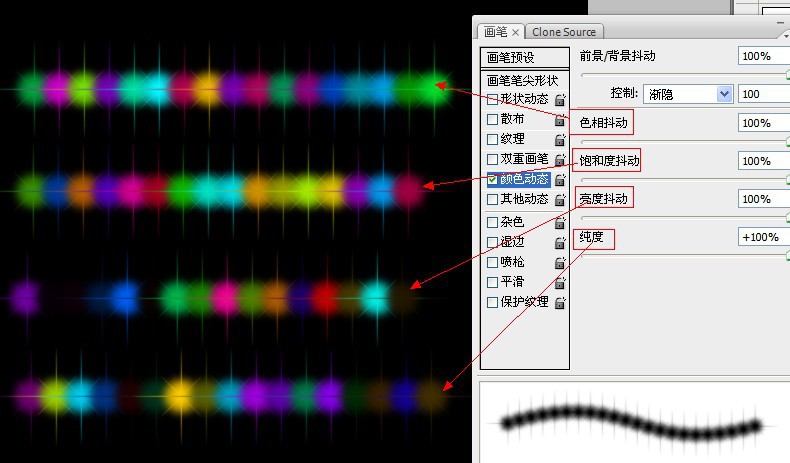
Task: Enable 喷枪 checkbox
Action: [x=492, y=262]
